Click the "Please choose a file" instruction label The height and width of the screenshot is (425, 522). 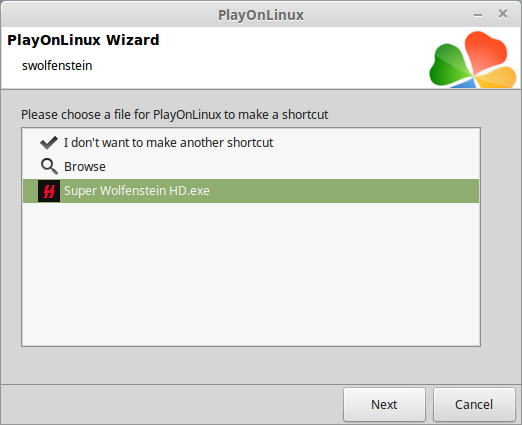[175, 115]
